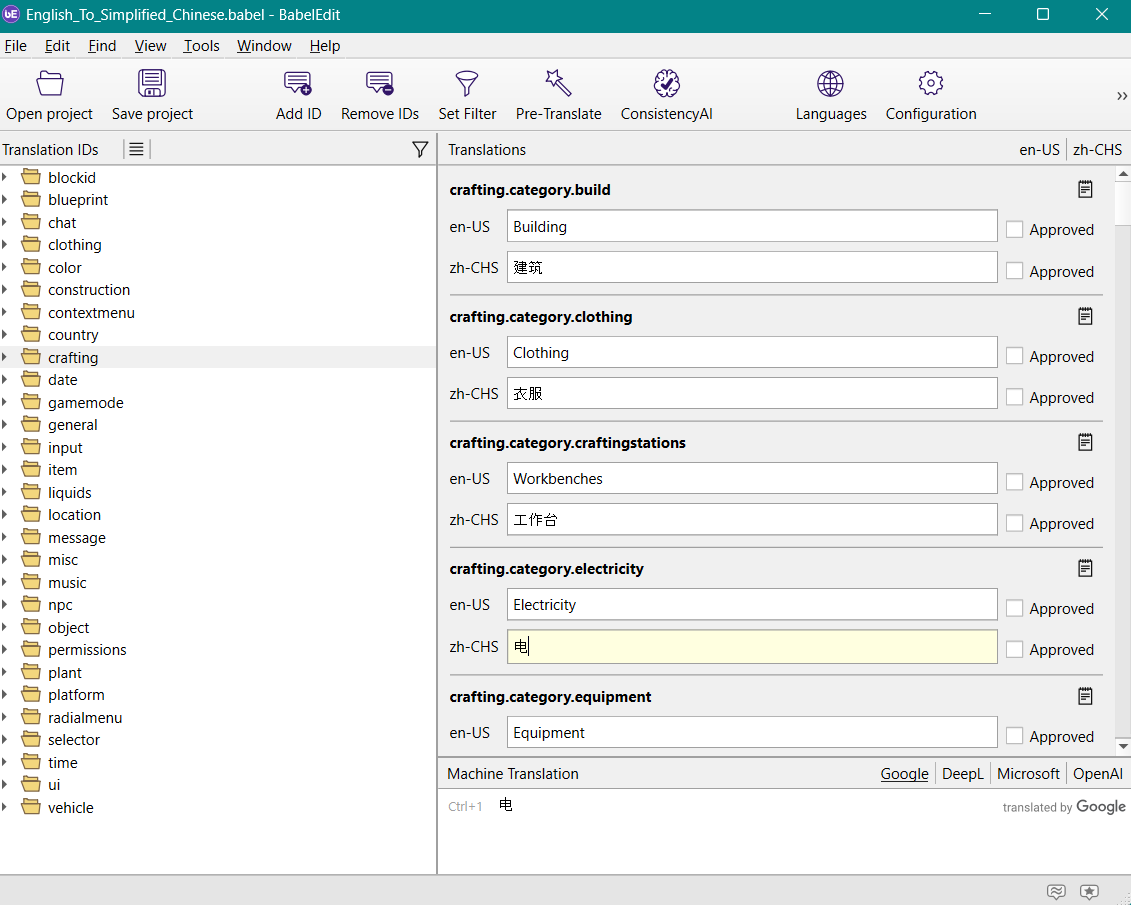Click the Remove IDs toolbar icon
1131x905 pixels.
(379, 84)
